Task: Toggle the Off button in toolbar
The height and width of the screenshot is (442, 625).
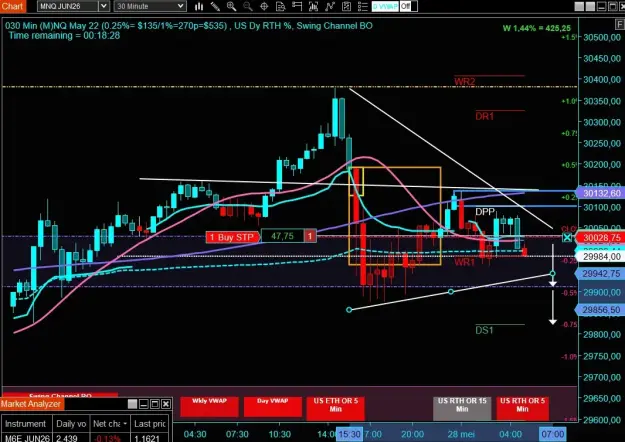Action: 408,6
